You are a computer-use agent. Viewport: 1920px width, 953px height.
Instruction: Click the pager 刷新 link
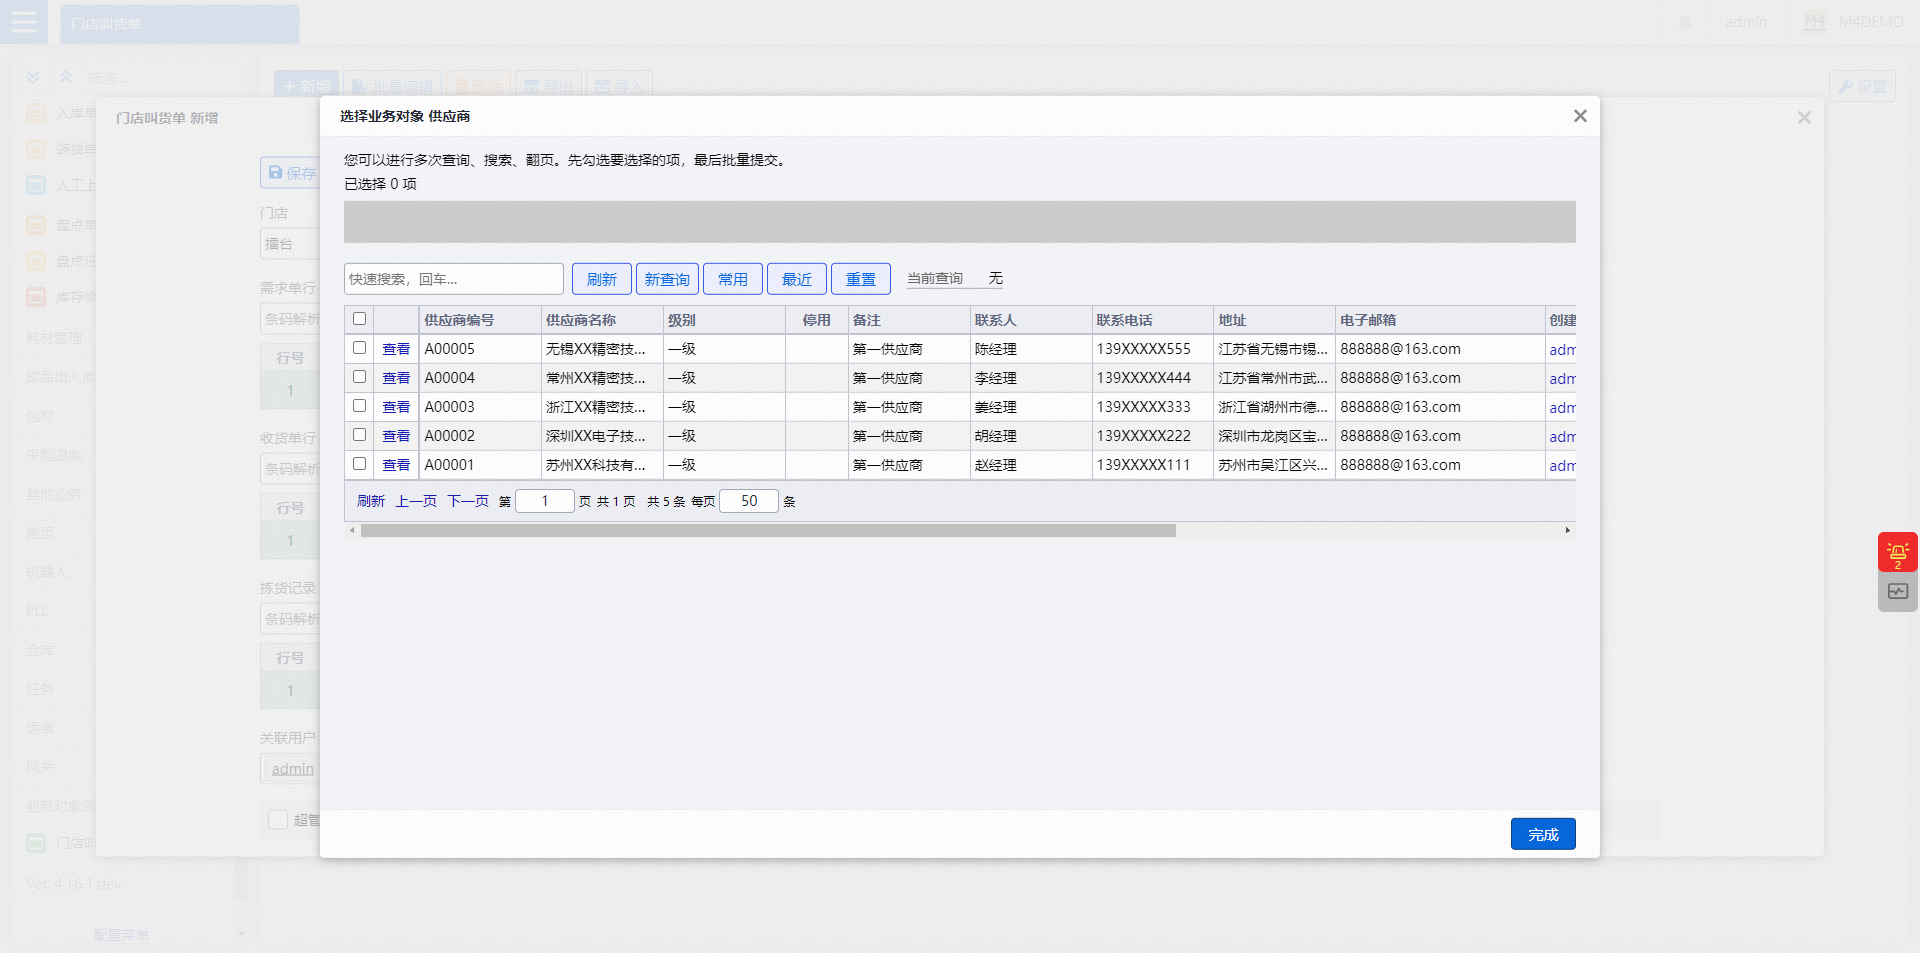click(x=371, y=501)
